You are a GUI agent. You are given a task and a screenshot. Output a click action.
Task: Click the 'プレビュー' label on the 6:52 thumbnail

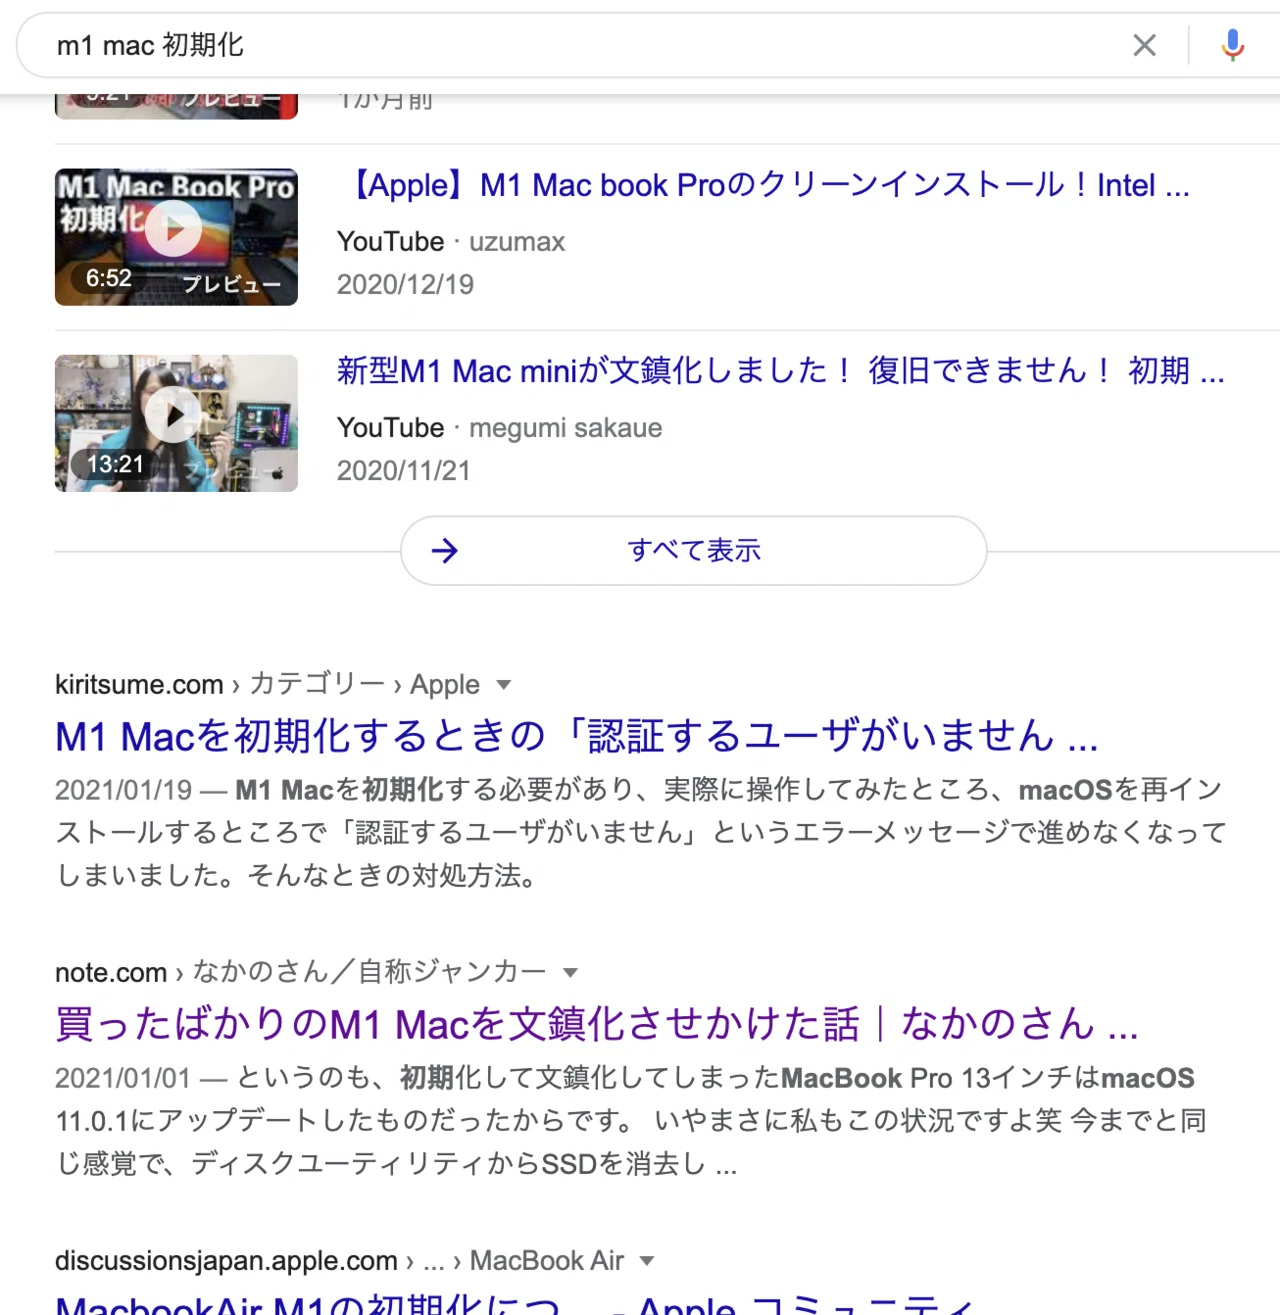(232, 285)
